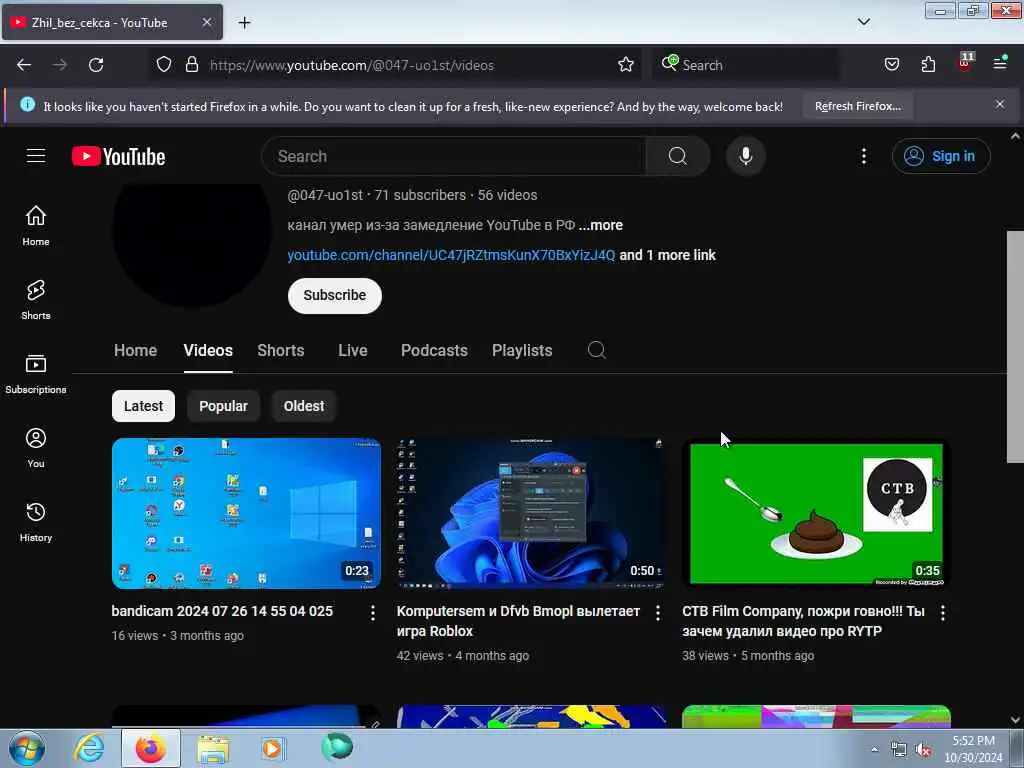This screenshot has height=768, width=1024.
Task: Click the page vertical scrollbar thumb
Action: click(x=1015, y=346)
